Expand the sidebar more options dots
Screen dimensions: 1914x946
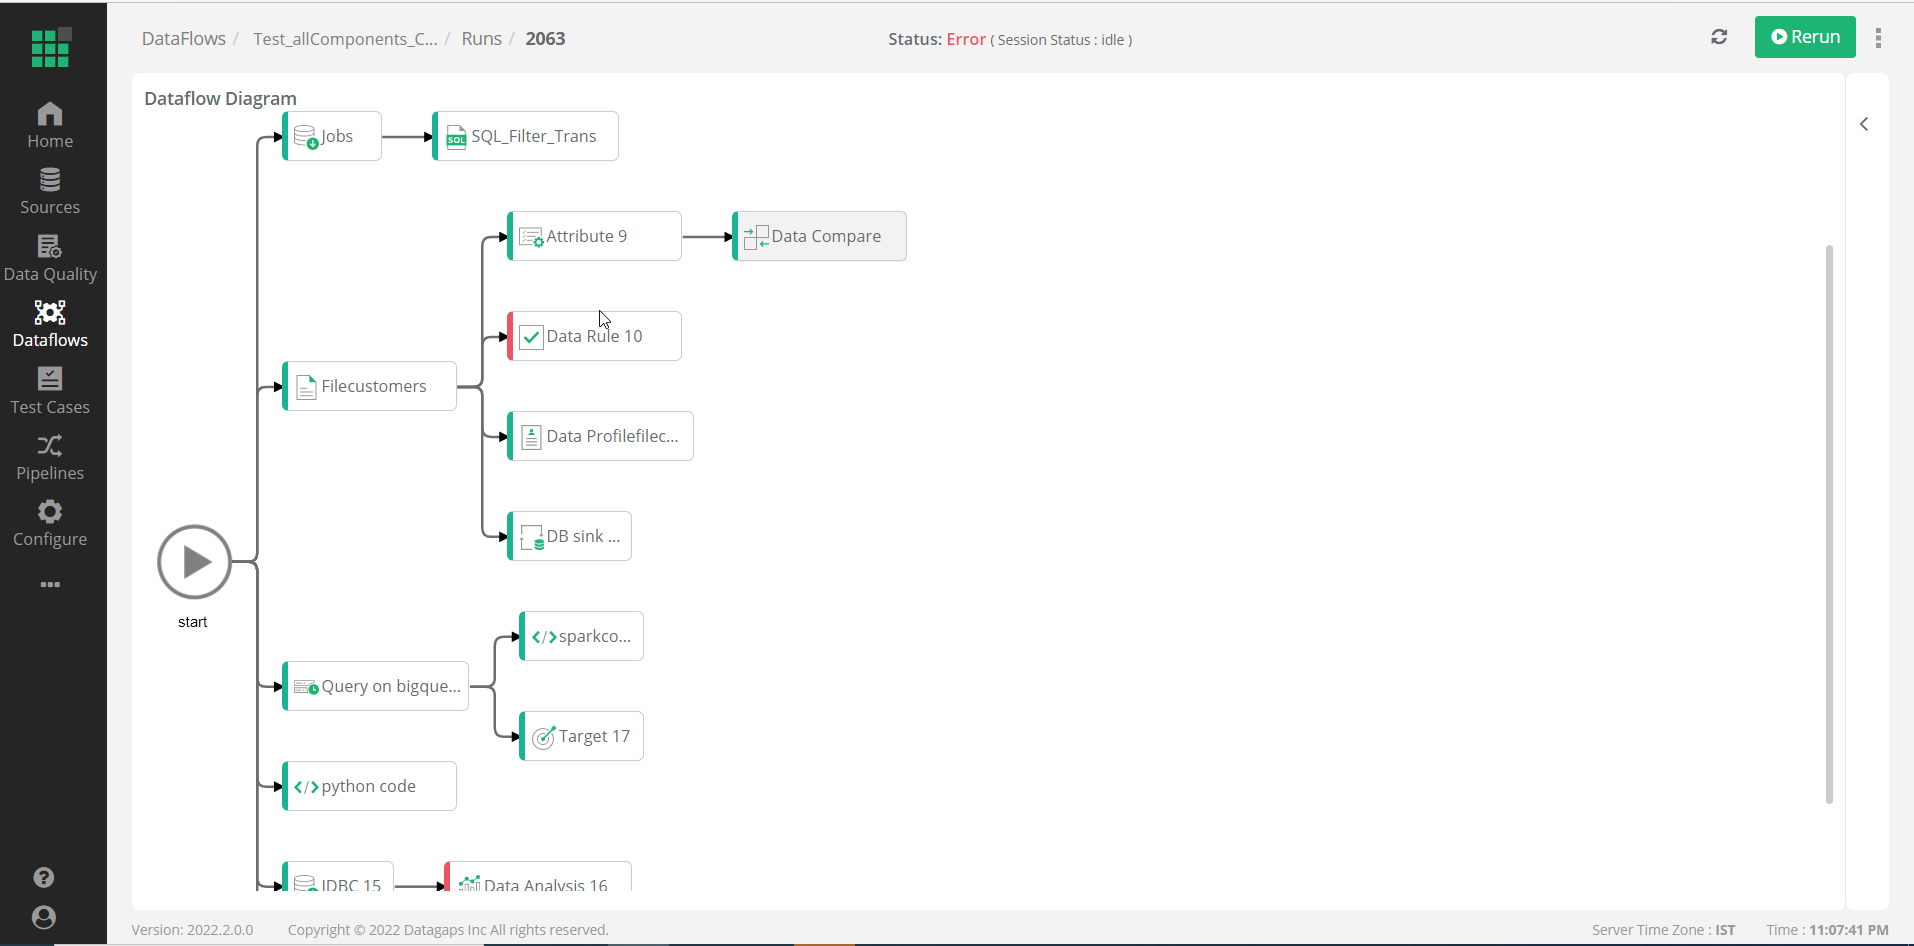50,584
